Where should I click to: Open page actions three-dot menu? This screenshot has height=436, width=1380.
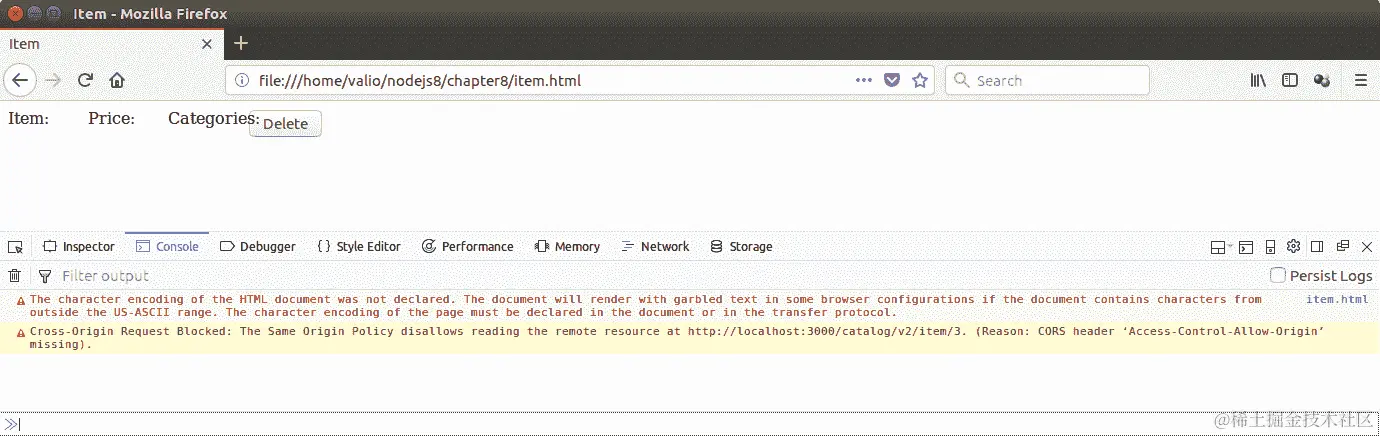click(864, 81)
